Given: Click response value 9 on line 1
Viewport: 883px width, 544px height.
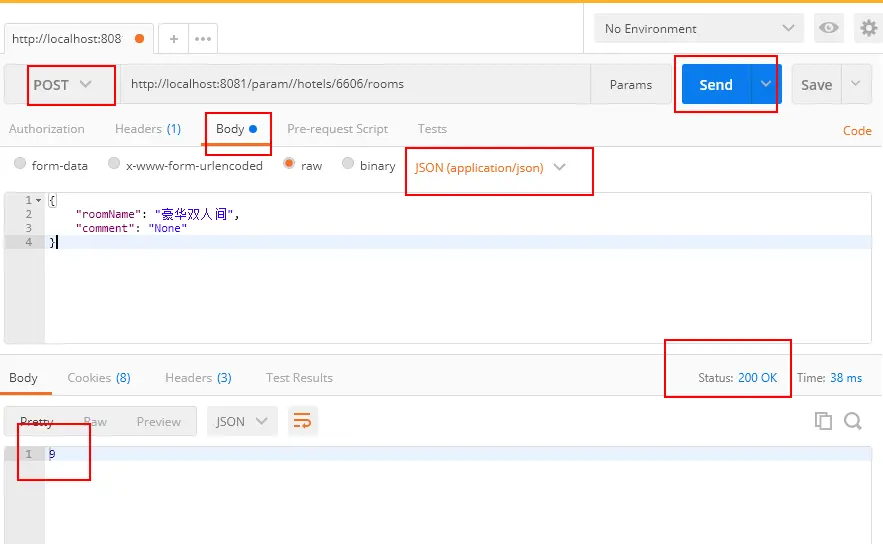Looking at the screenshot, I should (52, 454).
